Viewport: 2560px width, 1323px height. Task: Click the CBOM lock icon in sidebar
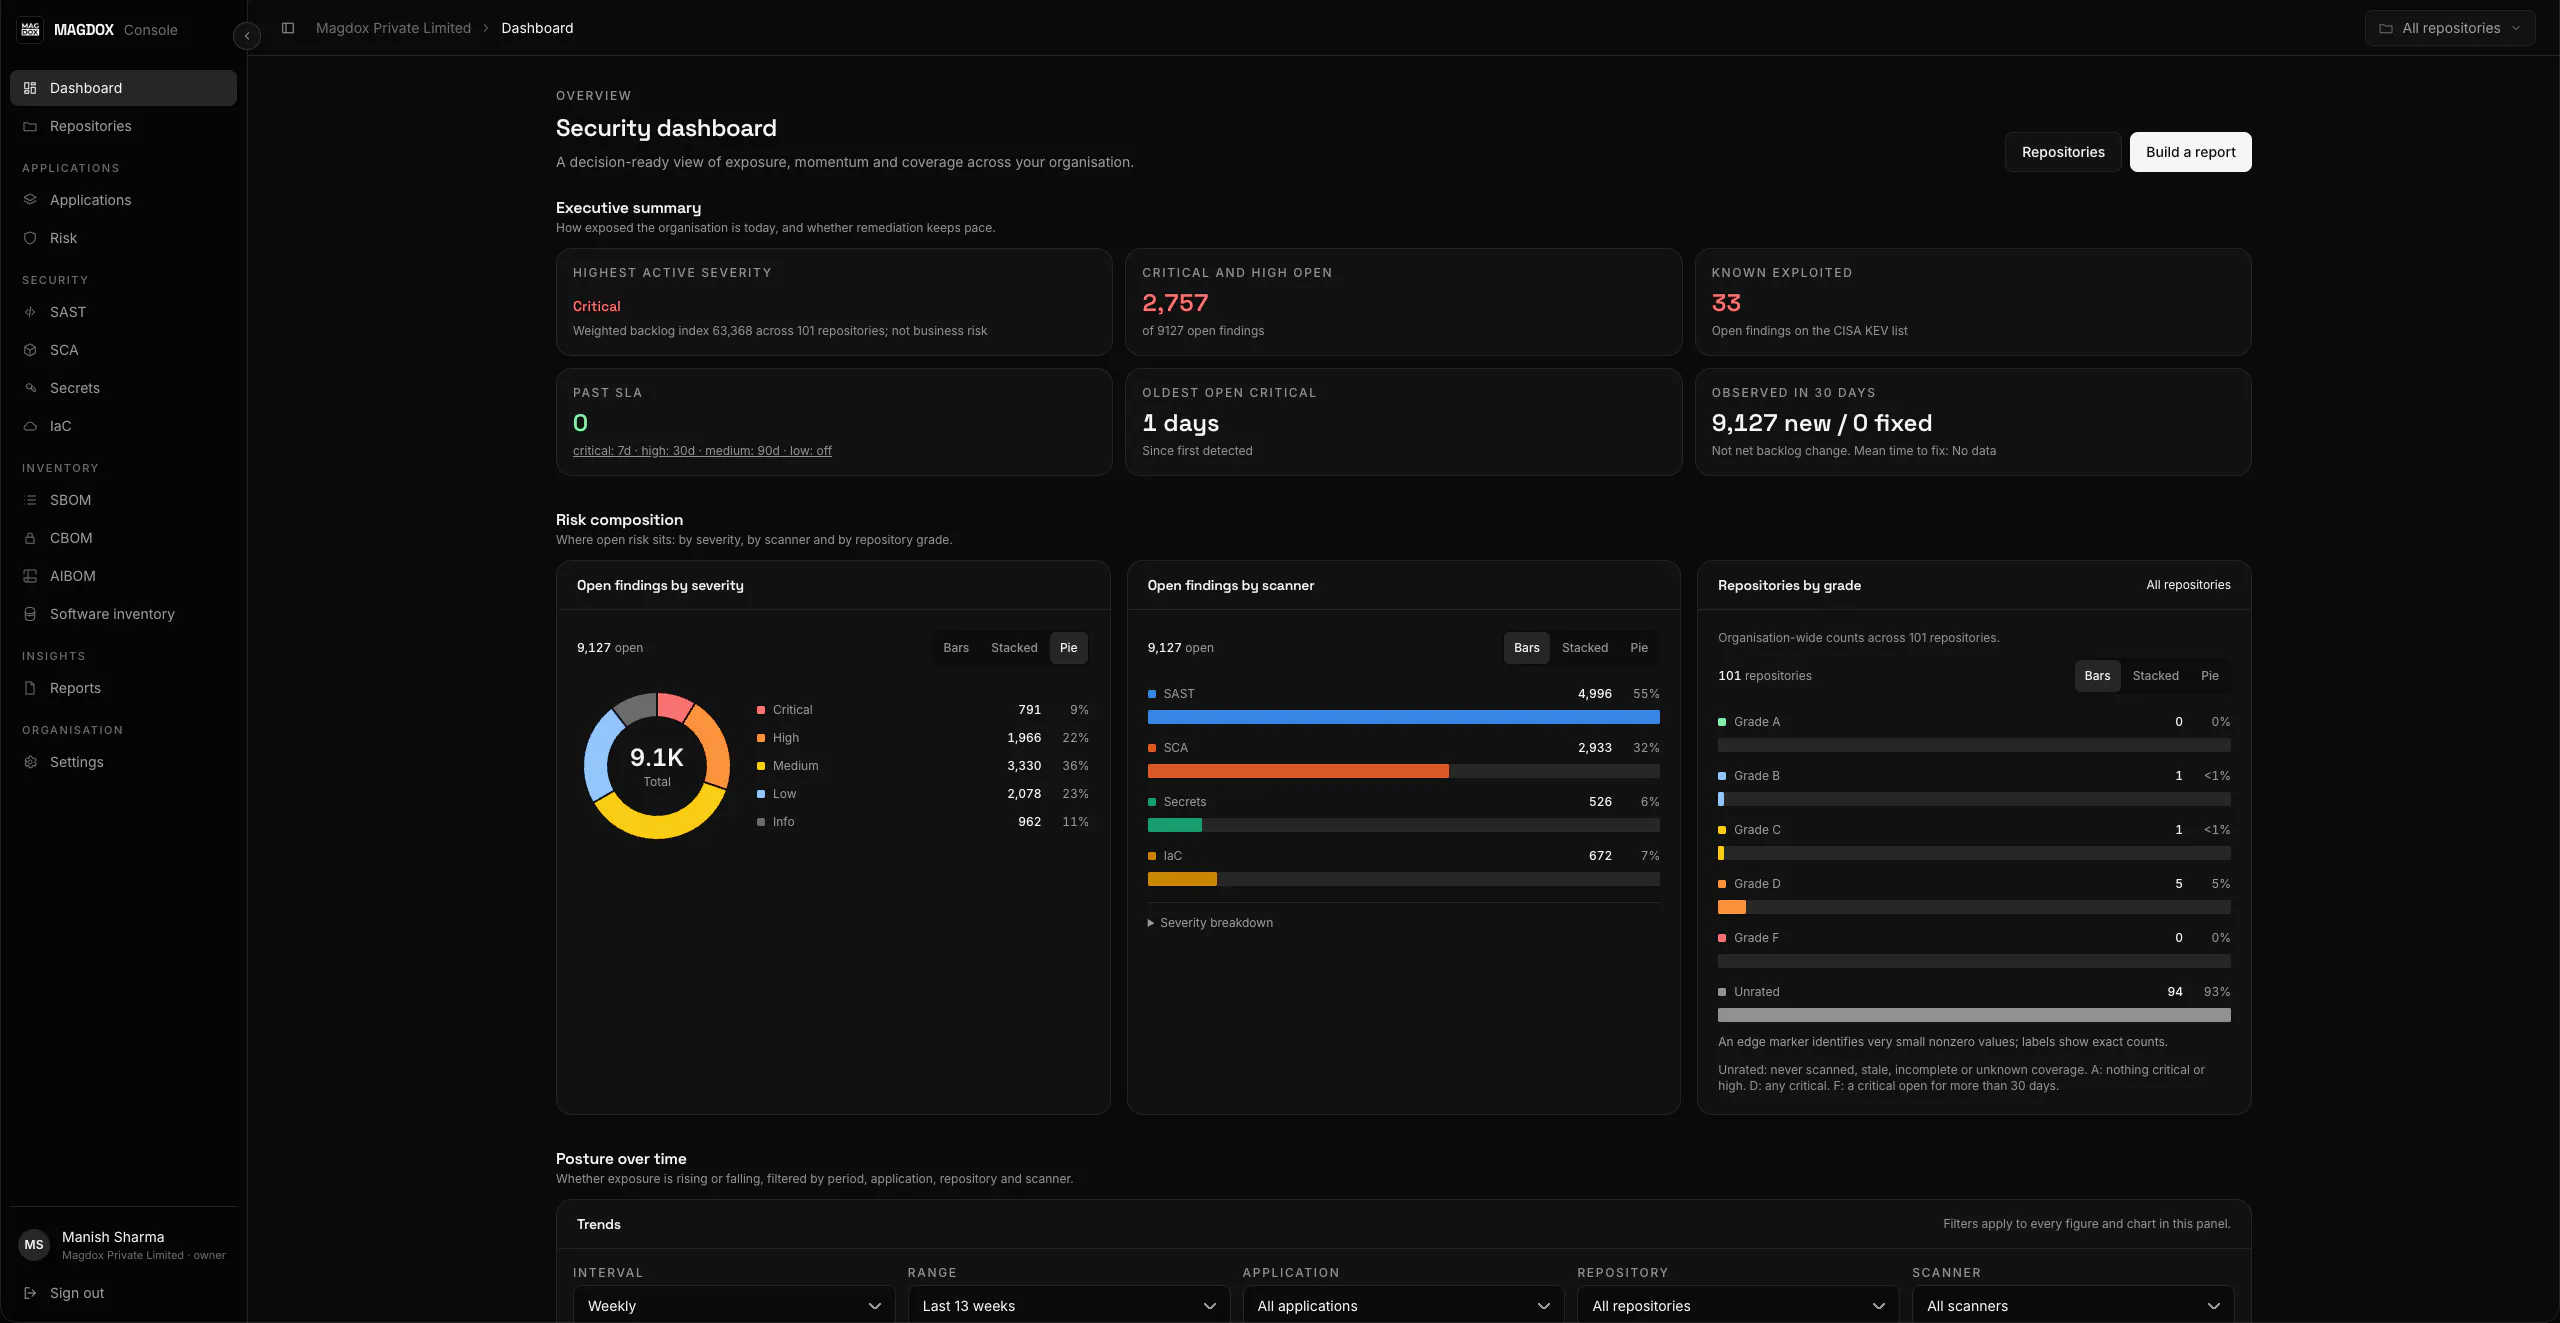coord(30,538)
